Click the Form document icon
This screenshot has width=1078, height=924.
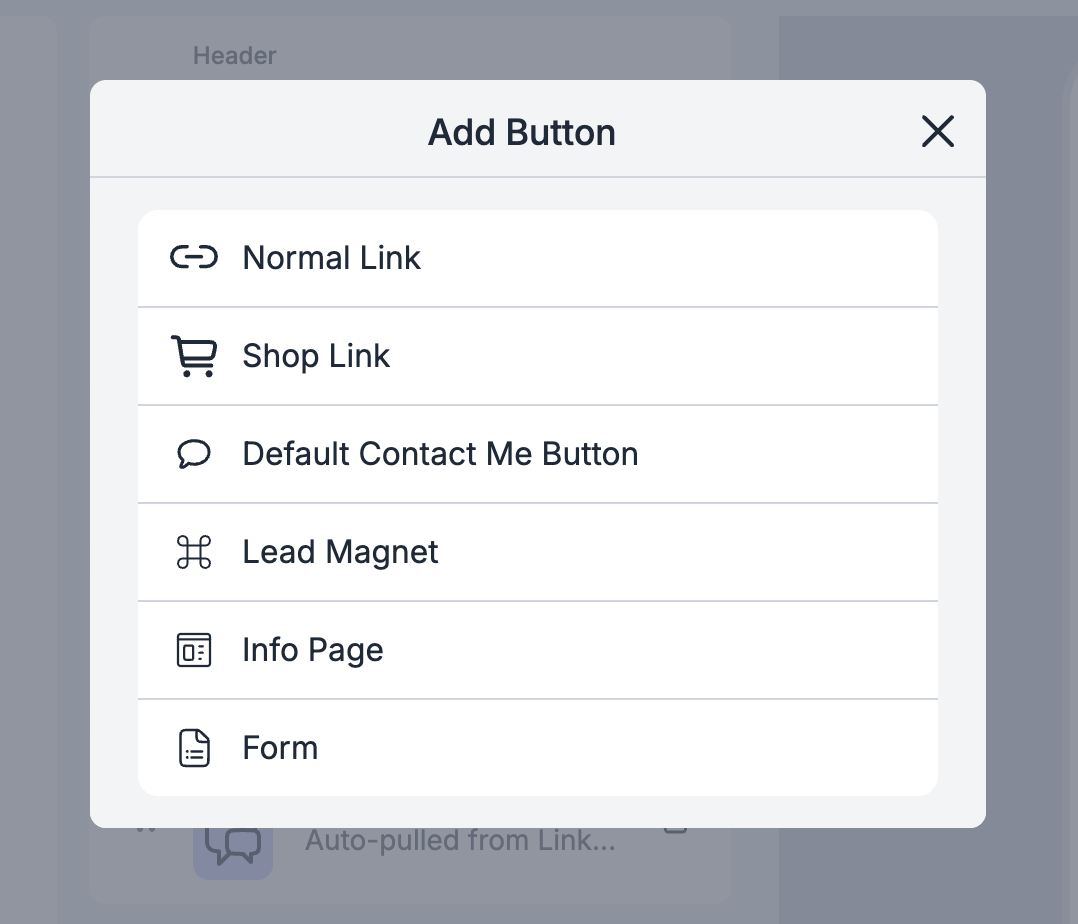(x=194, y=748)
